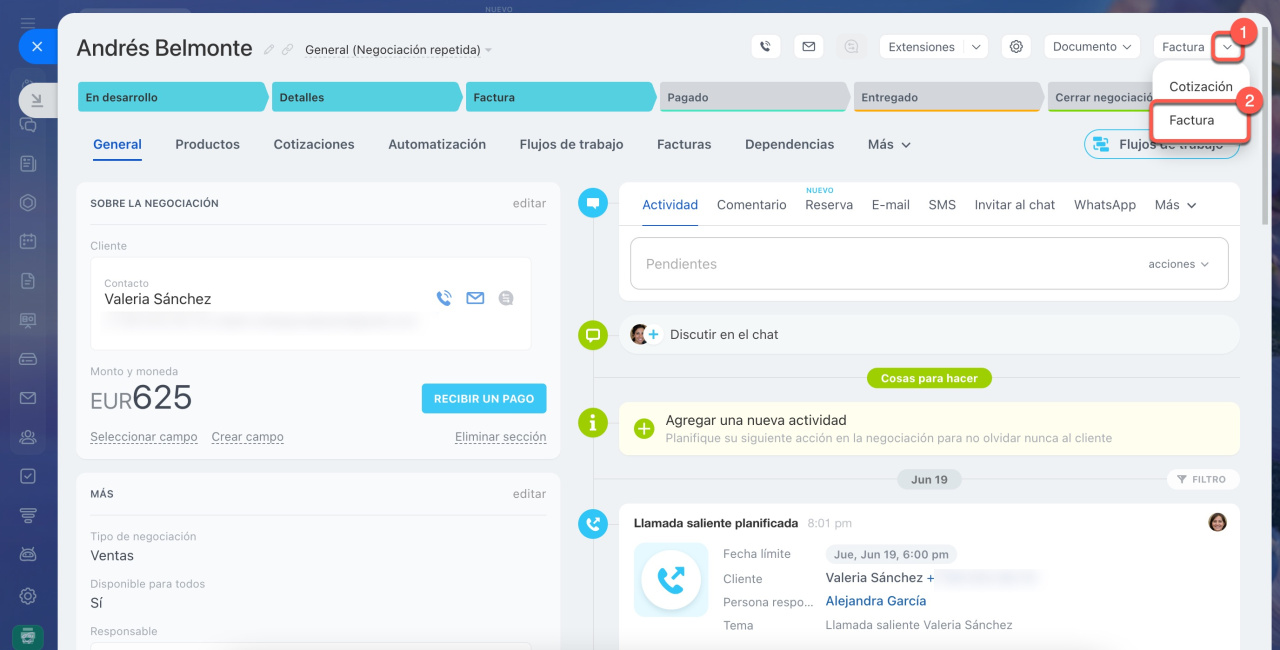Open the settings gear in the left sidebar

click(x=28, y=596)
